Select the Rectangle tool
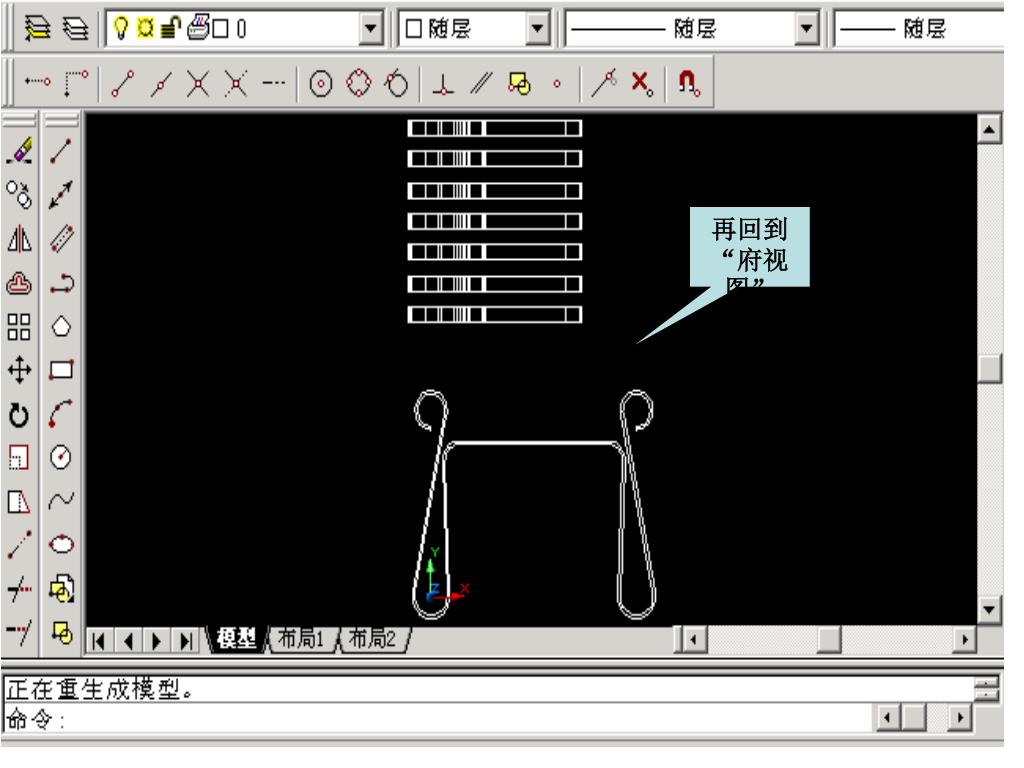1024x768 pixels. (x=61, y=370)
